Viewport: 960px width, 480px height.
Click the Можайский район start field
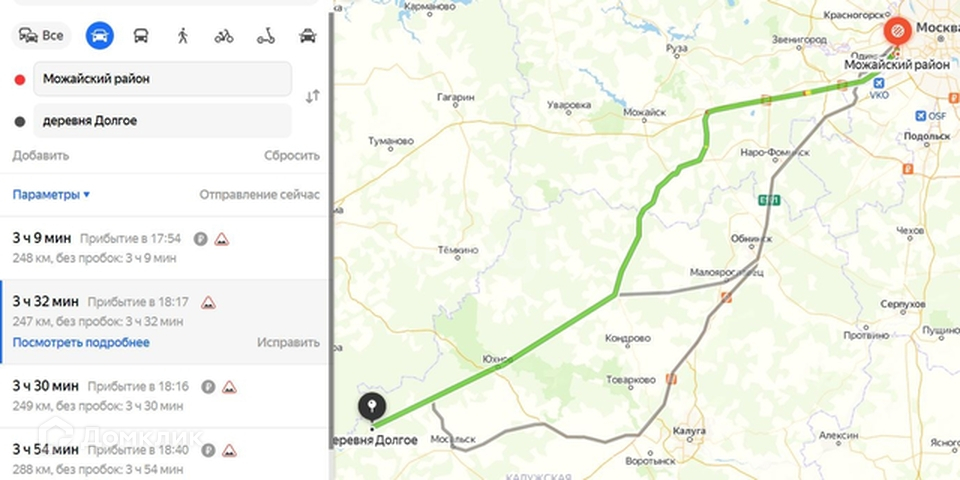(x=162, y=79)
